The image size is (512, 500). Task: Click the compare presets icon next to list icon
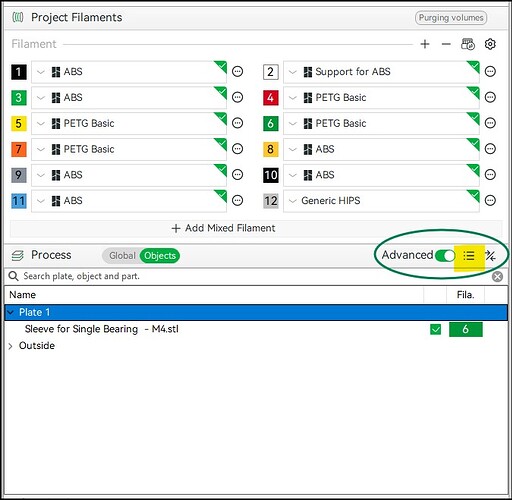[490, 256]
